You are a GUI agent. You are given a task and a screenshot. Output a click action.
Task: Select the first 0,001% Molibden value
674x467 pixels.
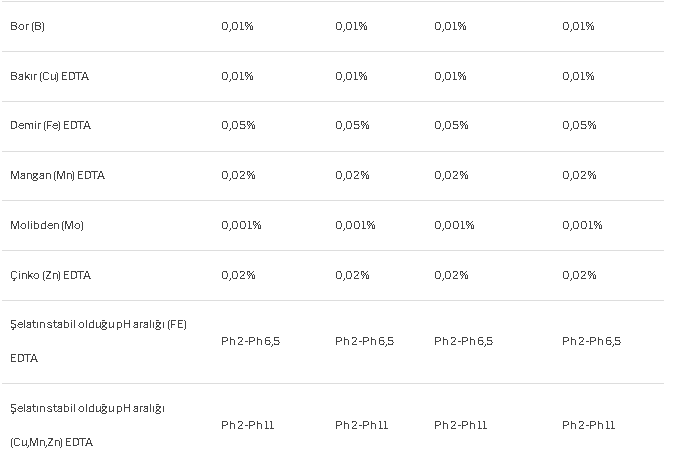(241, 225)
